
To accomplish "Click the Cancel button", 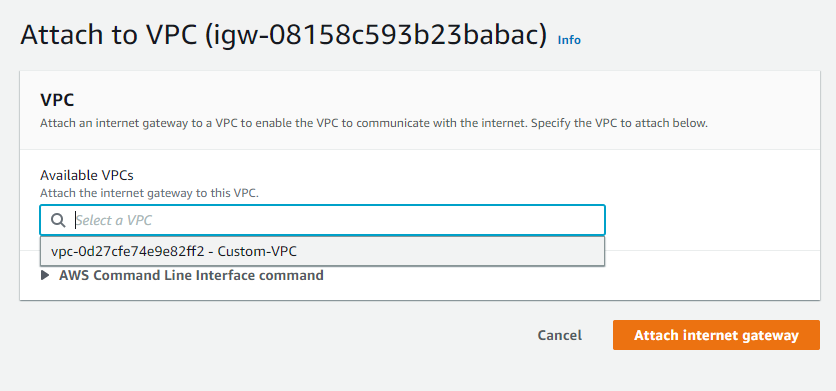I will 559,335.
